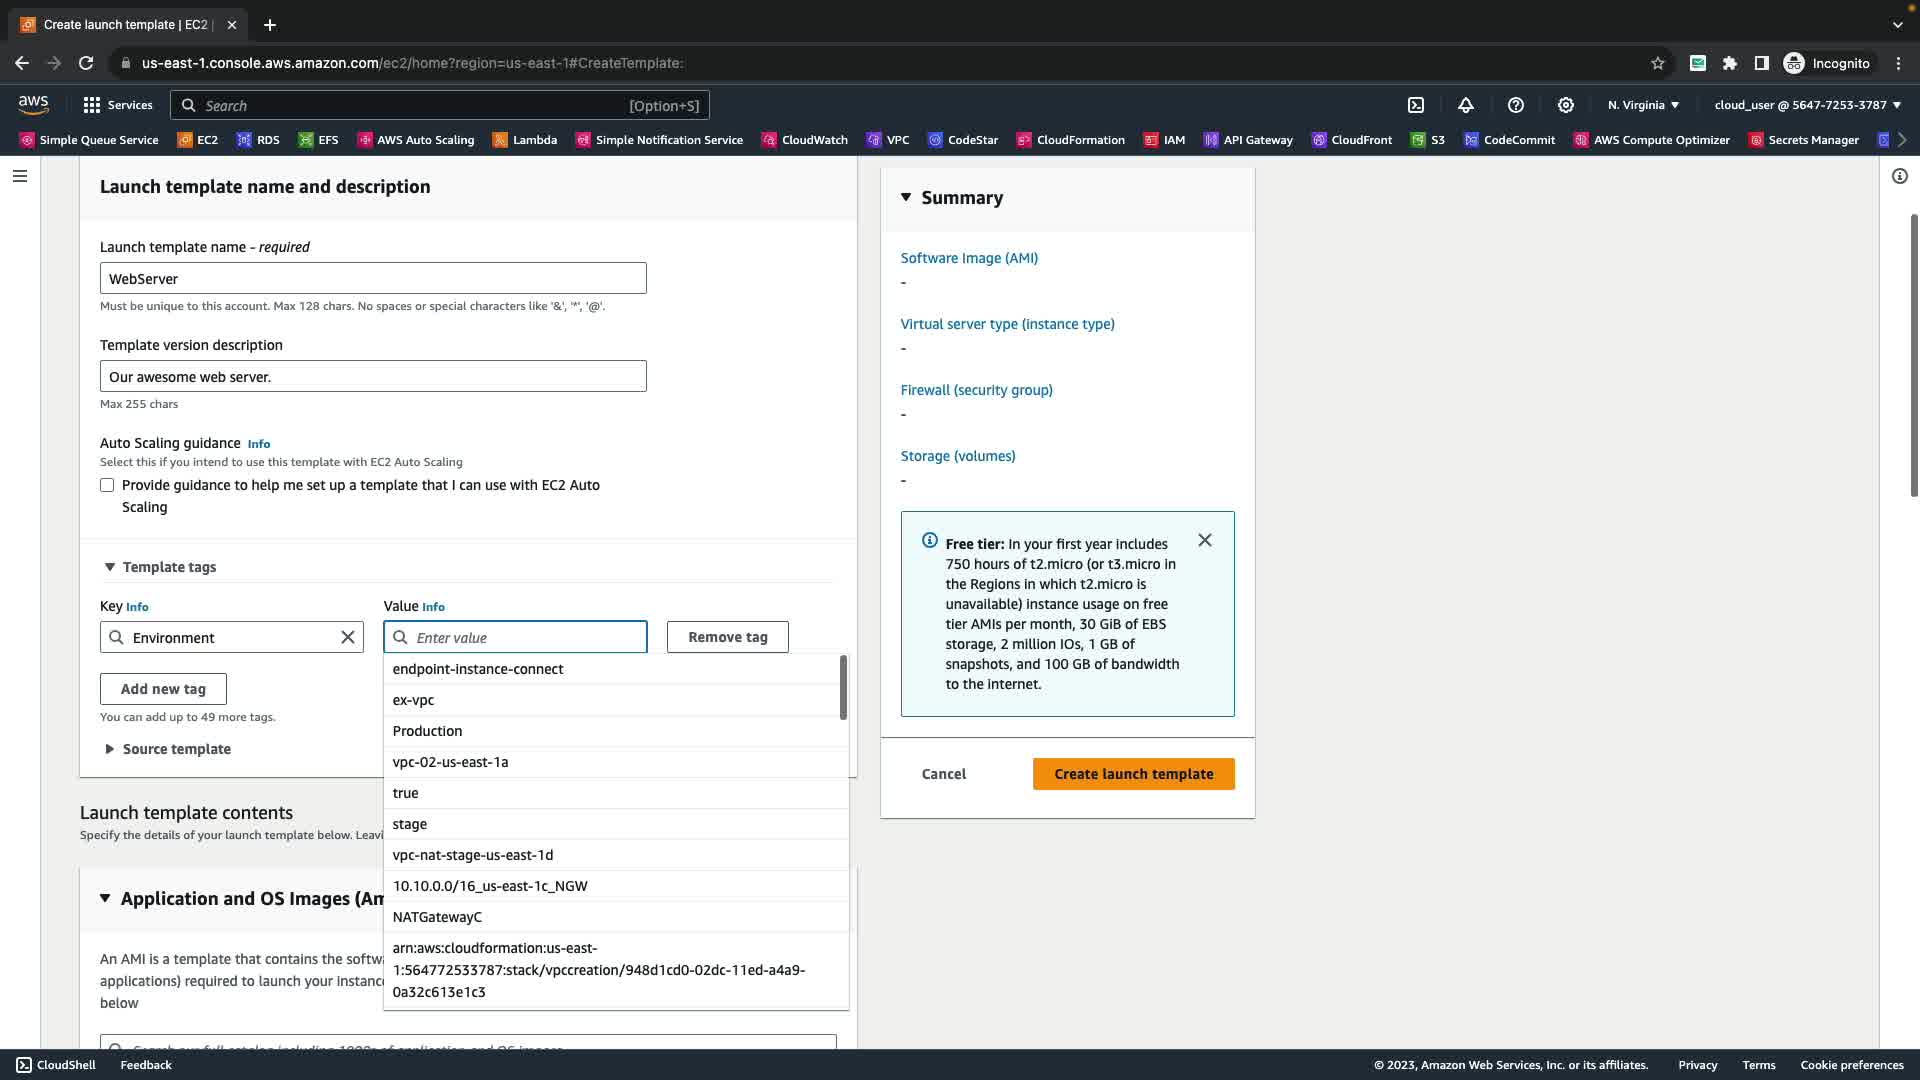Collapse the Summary panel

(x=906, y=197)
